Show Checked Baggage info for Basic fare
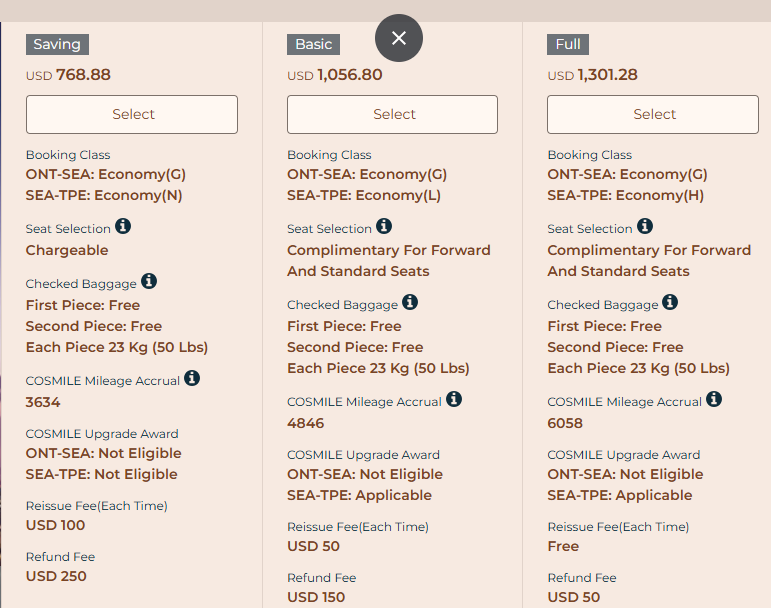 coord(410,302)
